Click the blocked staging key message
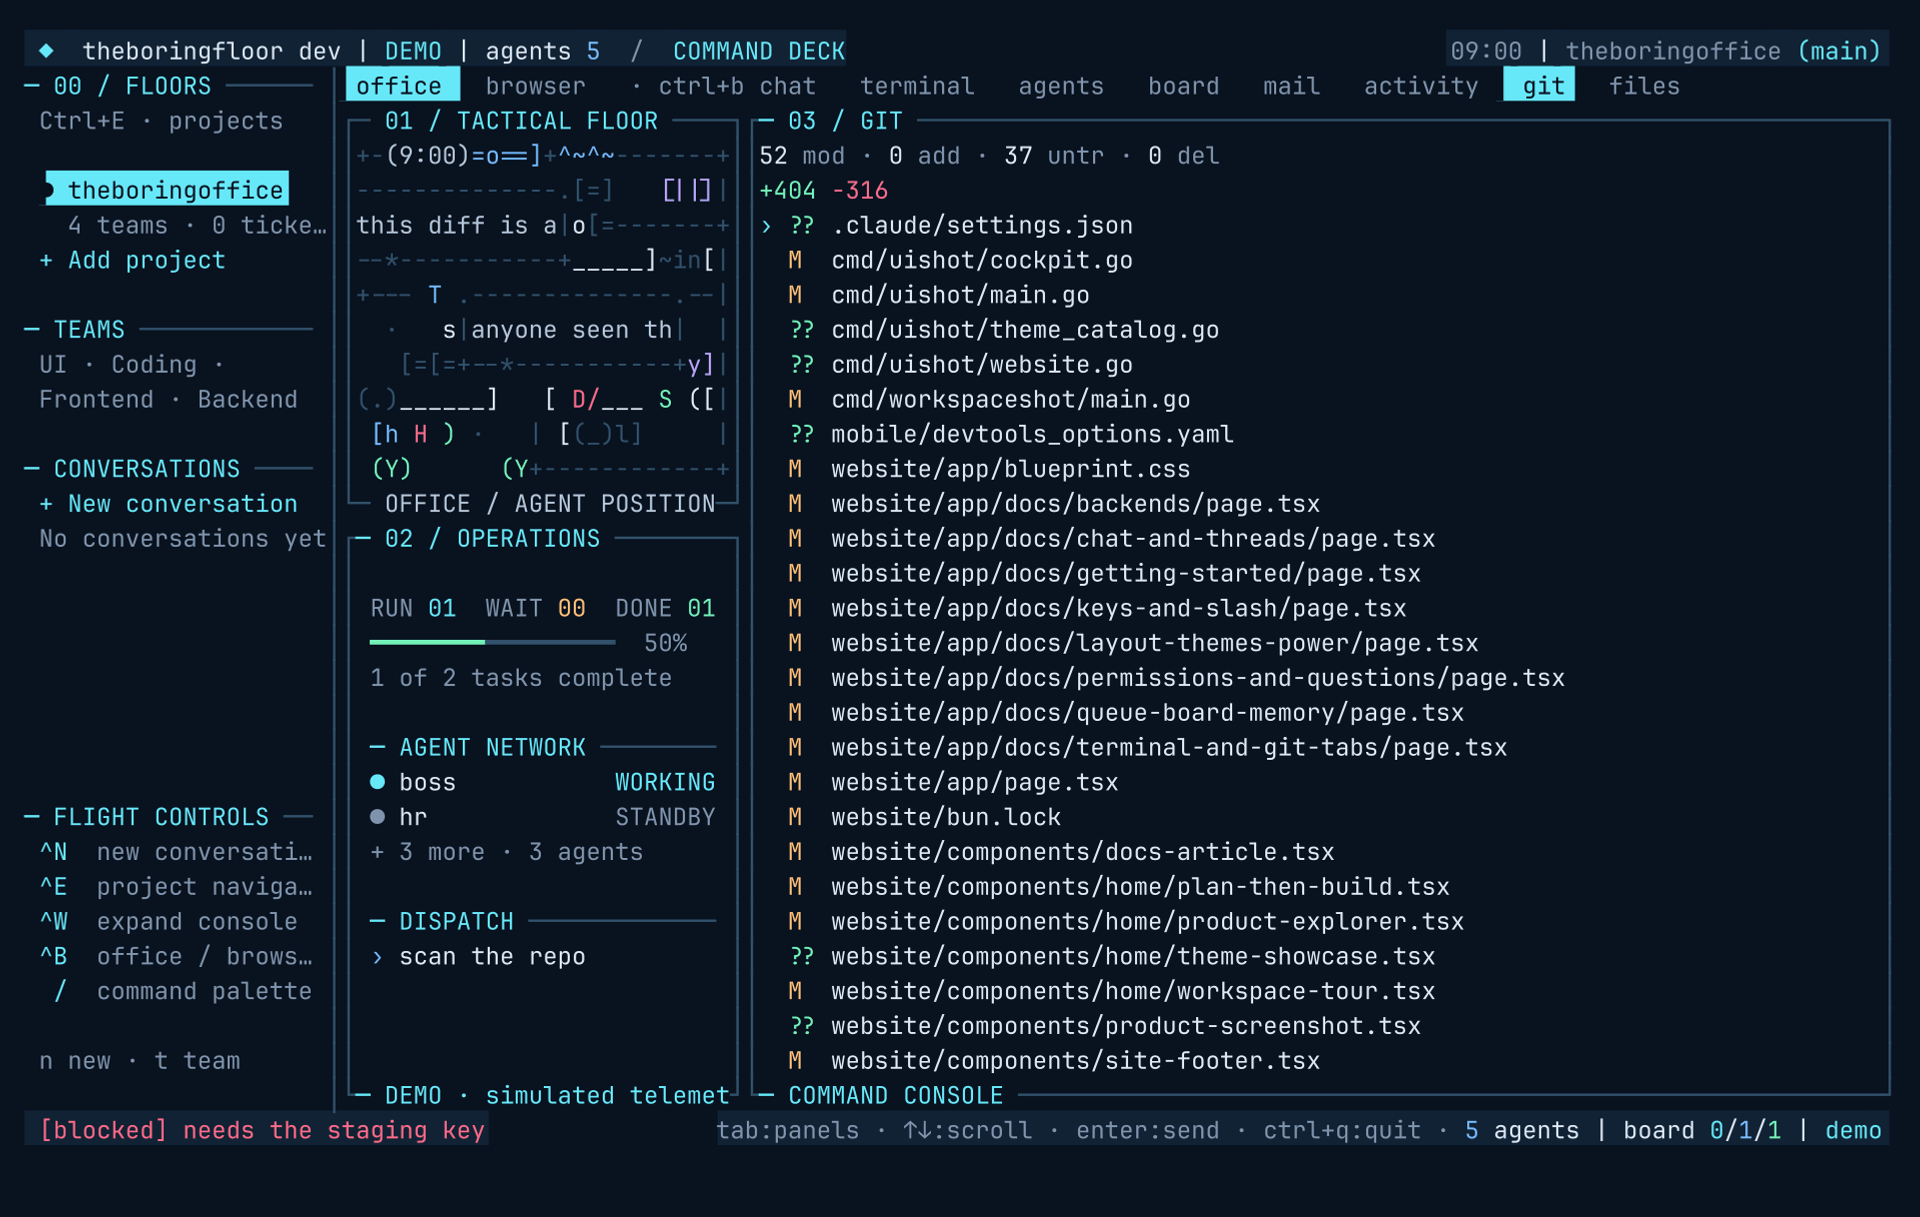This screenshot has width=1920, height=1217. [262, 1130]
